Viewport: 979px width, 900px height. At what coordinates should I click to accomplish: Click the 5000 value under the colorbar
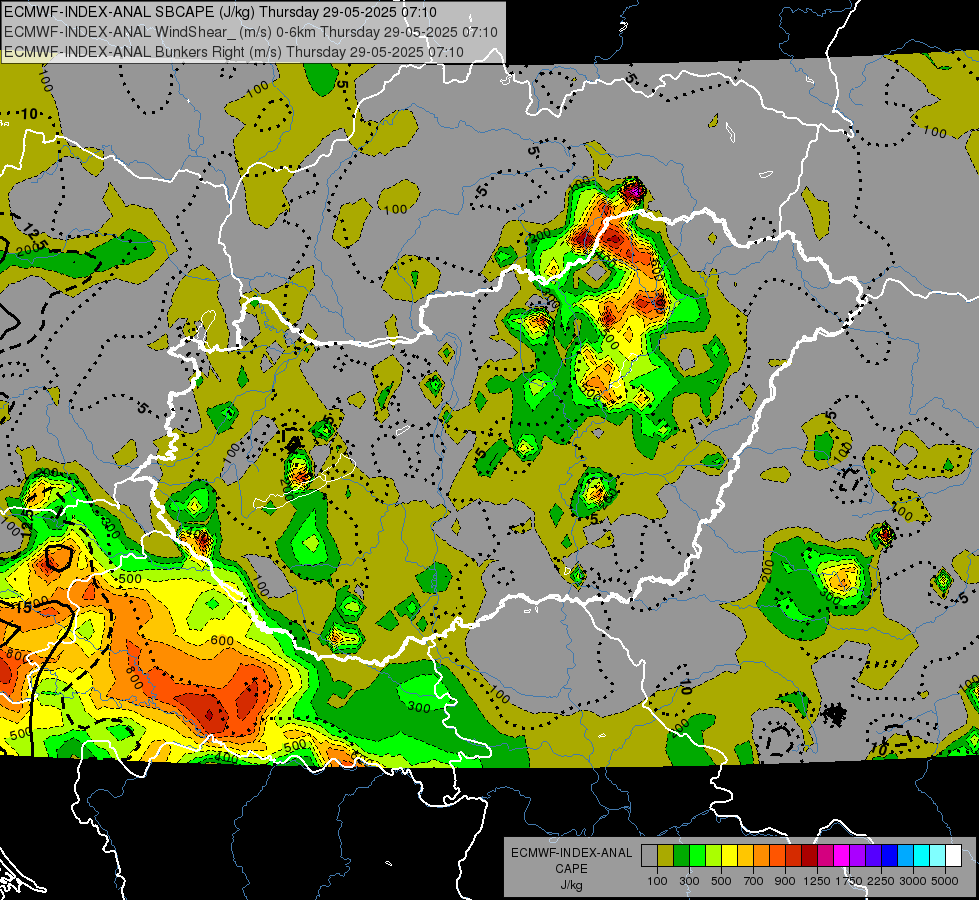(x=945, y=881)
